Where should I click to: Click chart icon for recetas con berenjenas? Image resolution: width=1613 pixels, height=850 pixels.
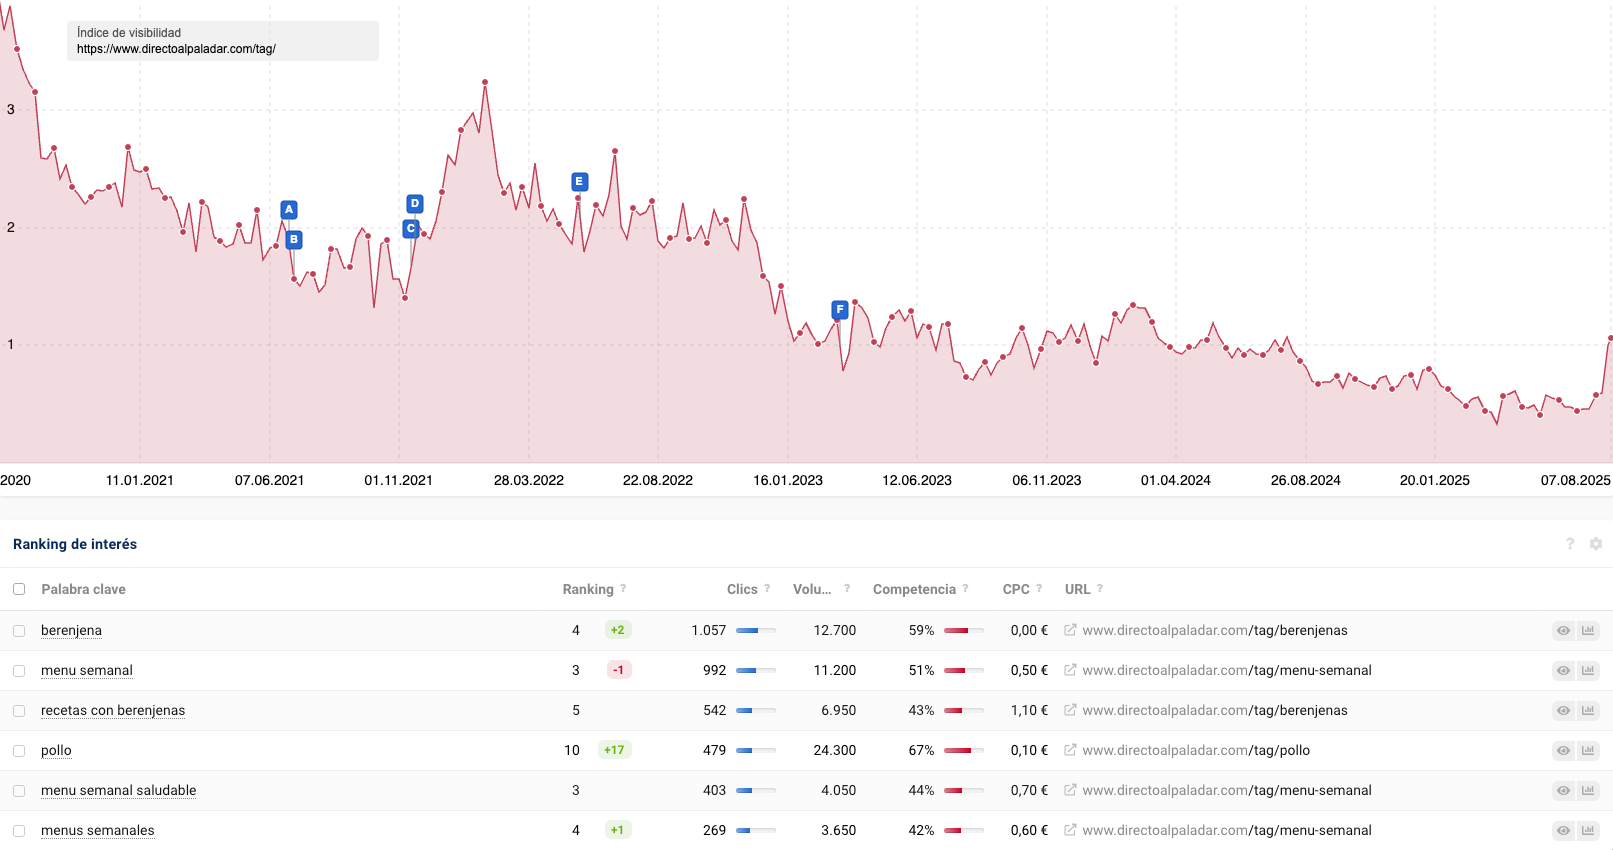click(1588, 710)
